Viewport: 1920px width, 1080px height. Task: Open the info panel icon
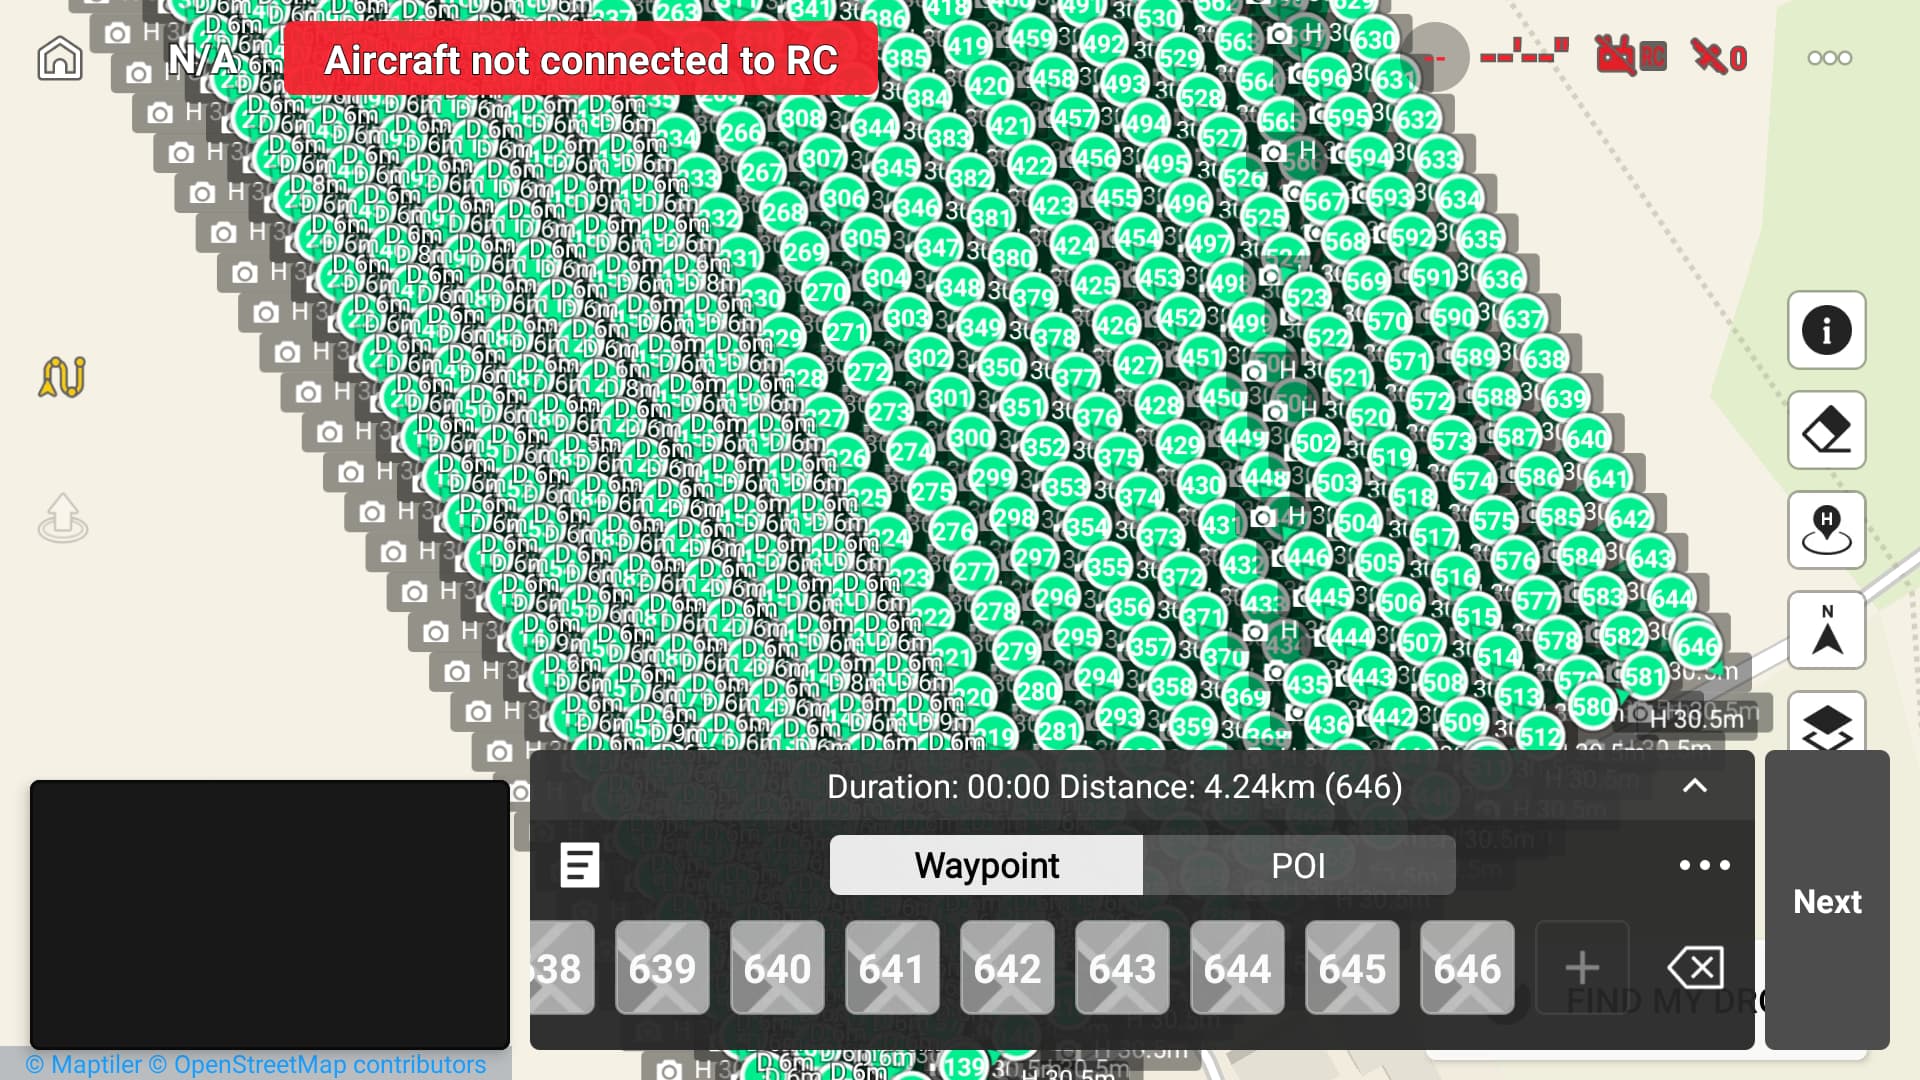[x=1826, y=330]
